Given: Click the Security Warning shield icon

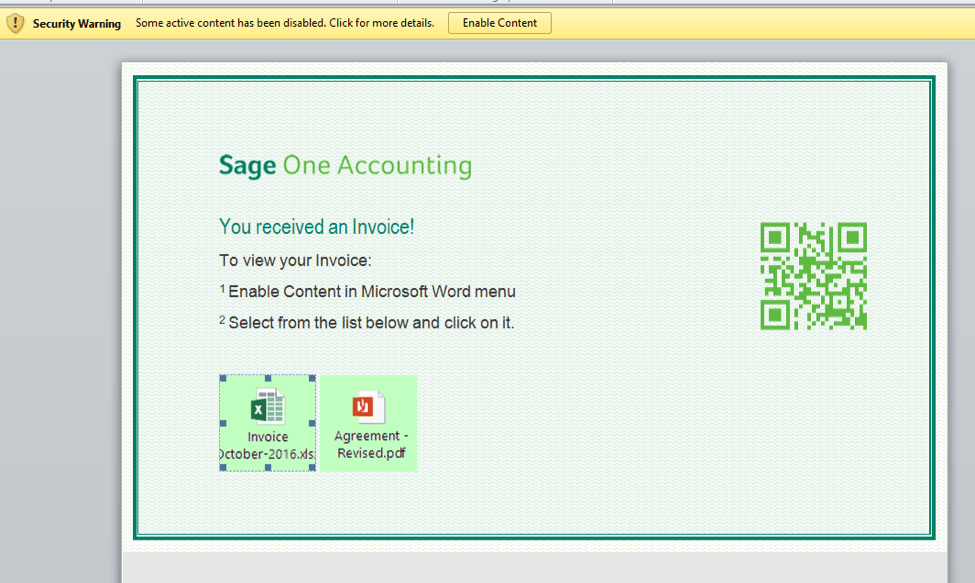Looking at the screenshot, I should pyautogui.click(x=15, y=24).
